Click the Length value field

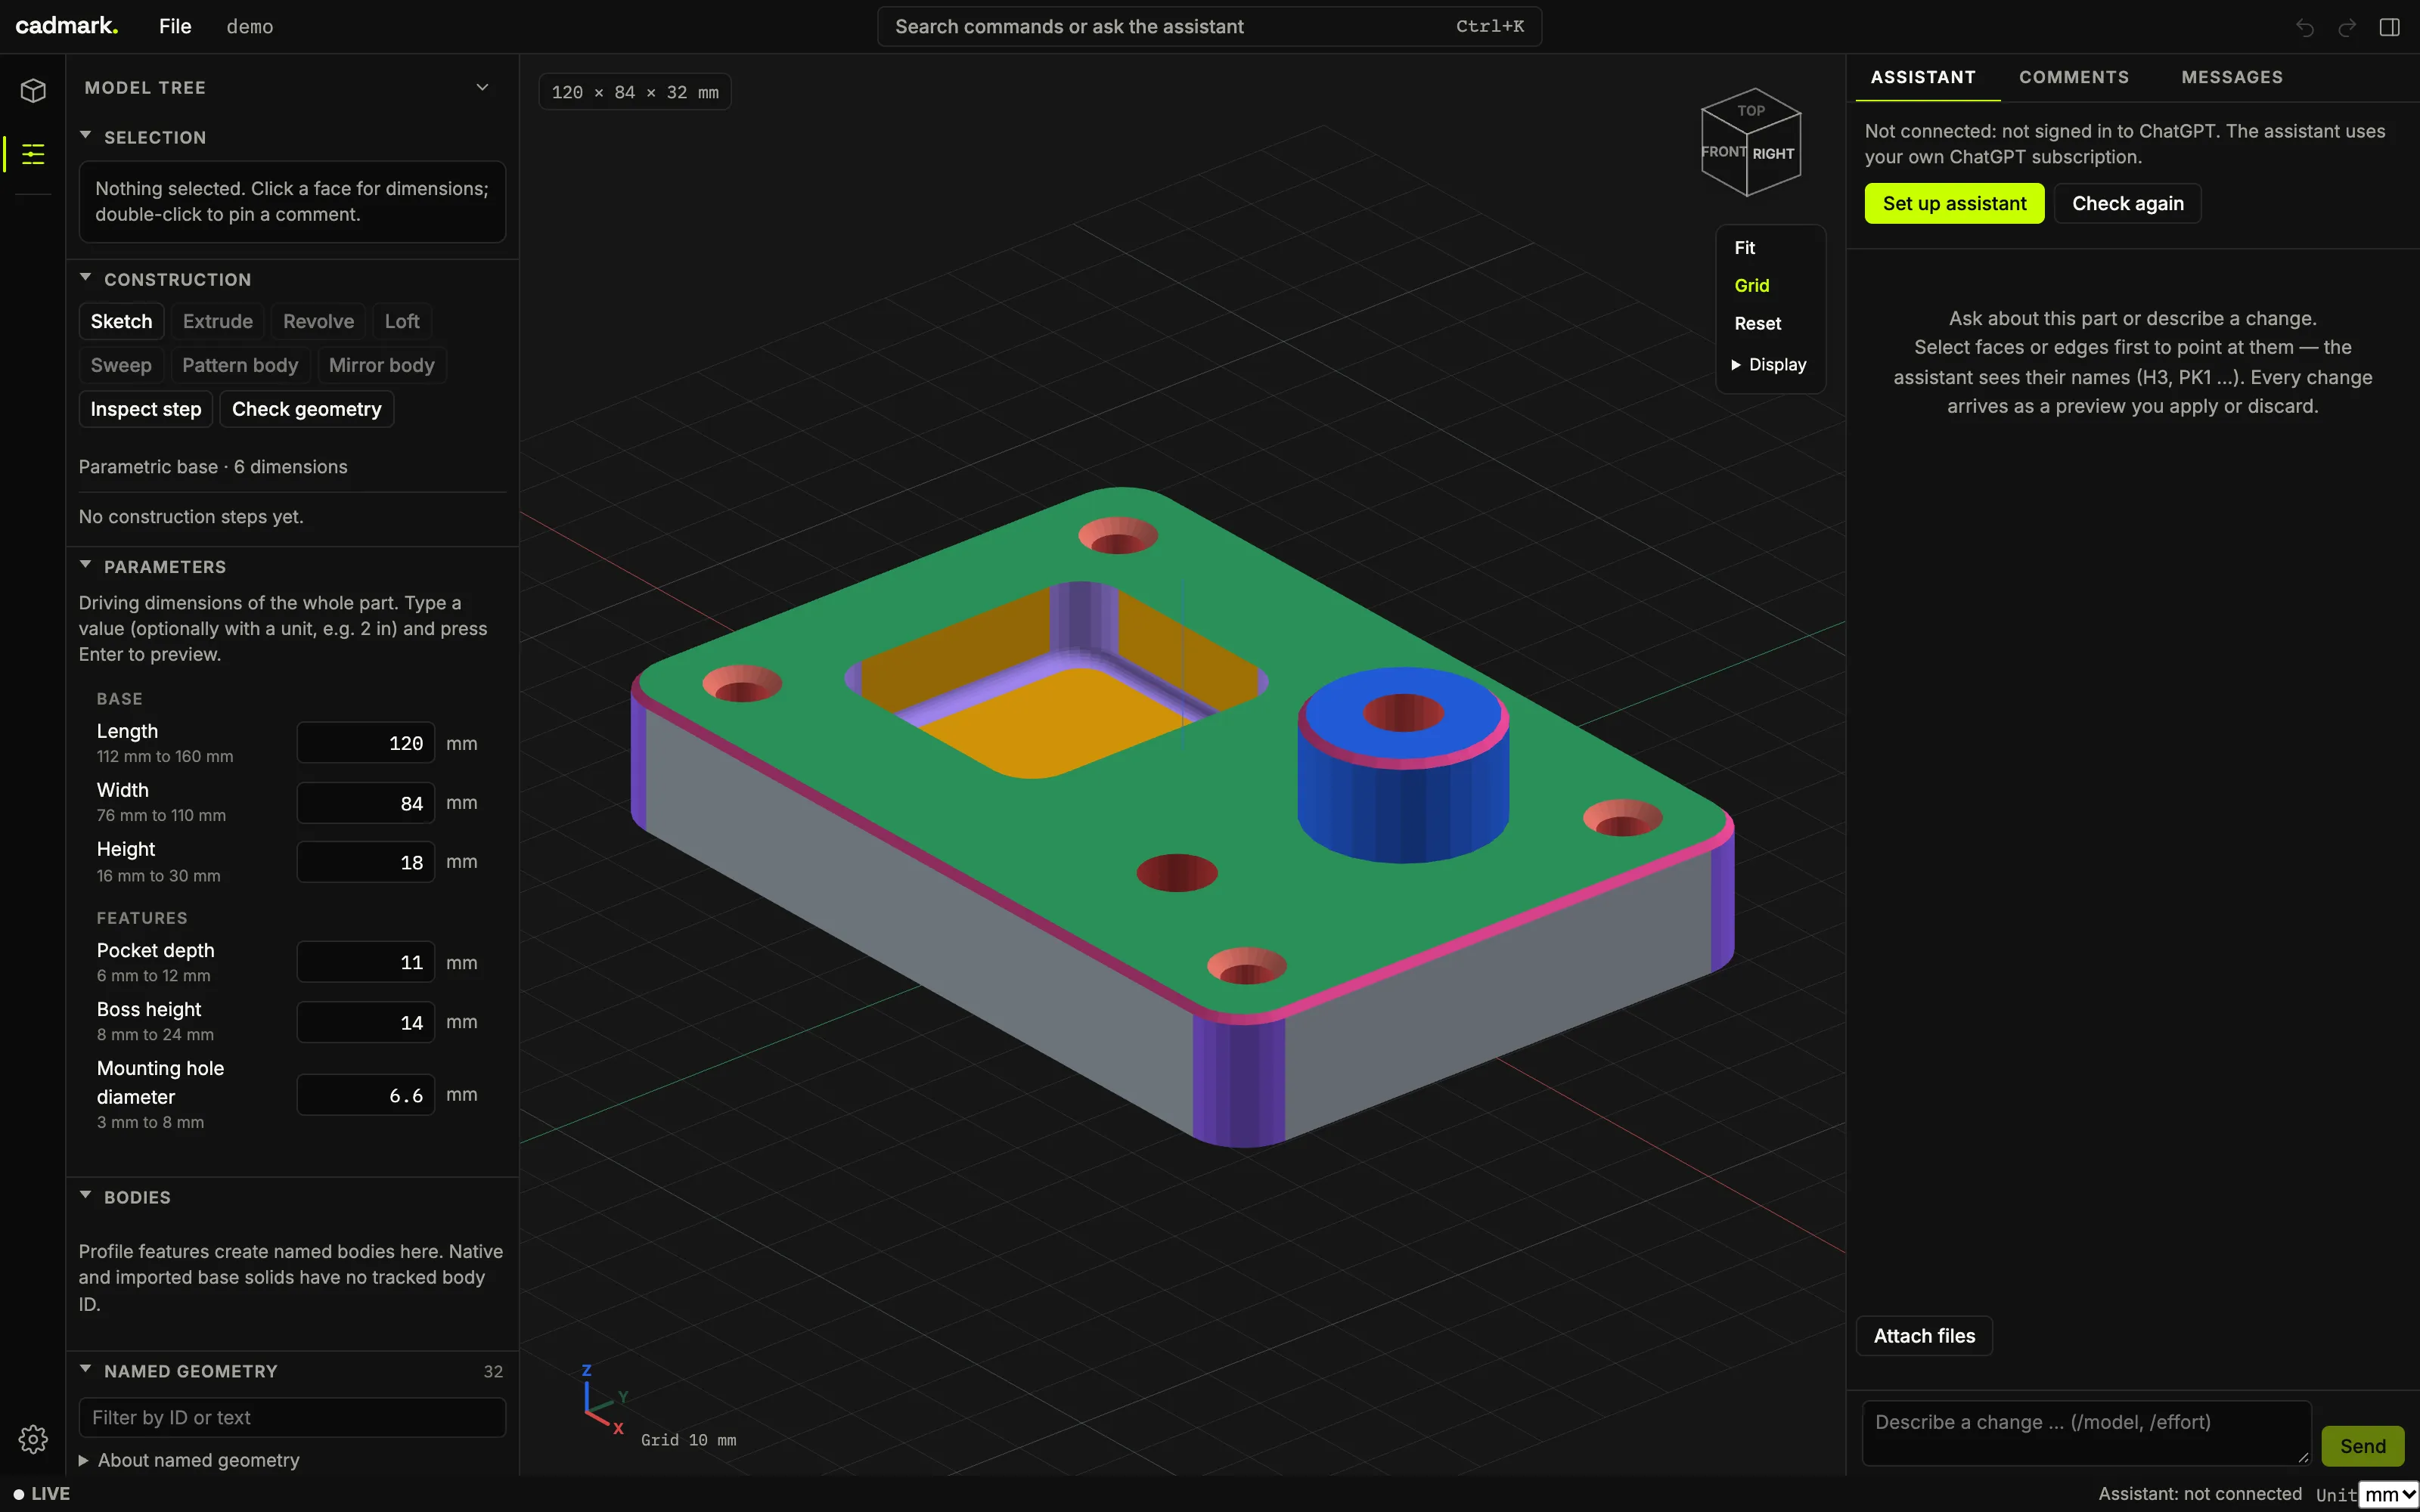coord(366,743)
